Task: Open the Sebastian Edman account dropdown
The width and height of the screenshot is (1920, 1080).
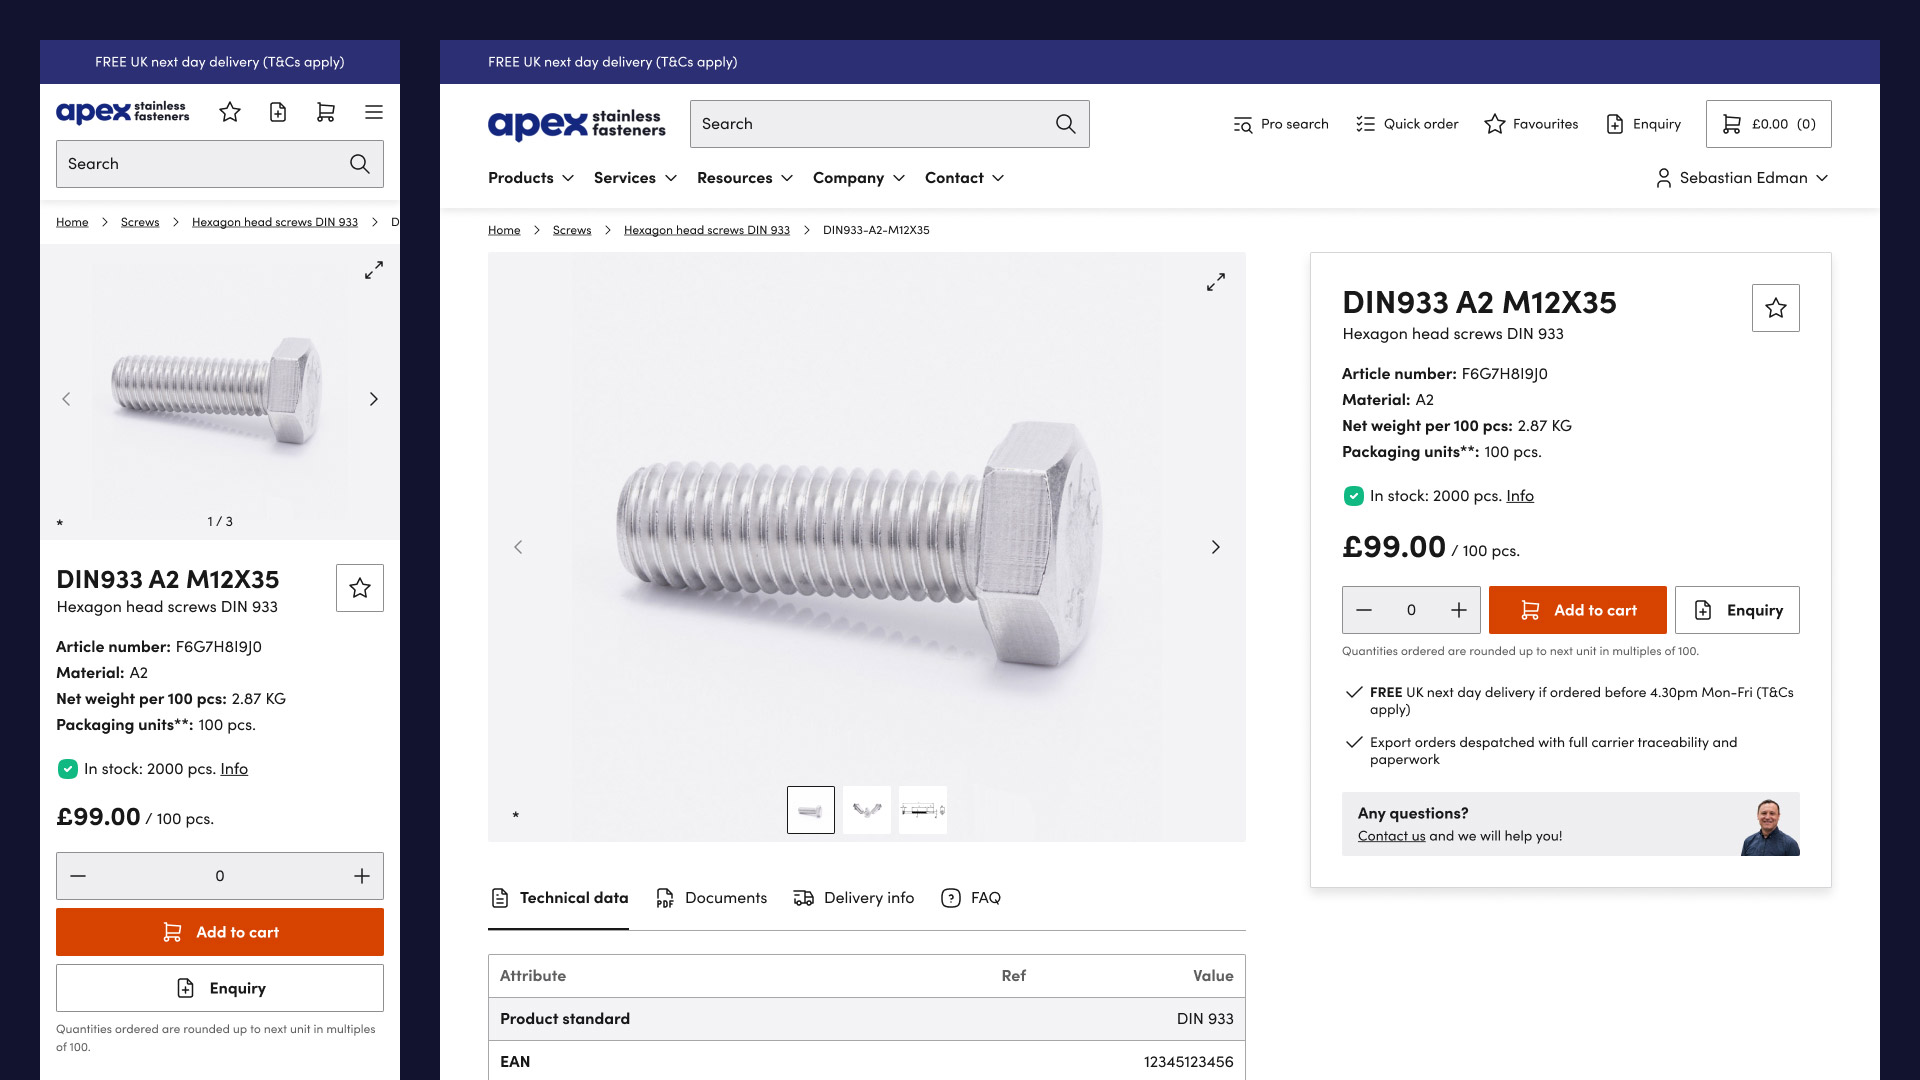Action: click(x=1742, y=178)
